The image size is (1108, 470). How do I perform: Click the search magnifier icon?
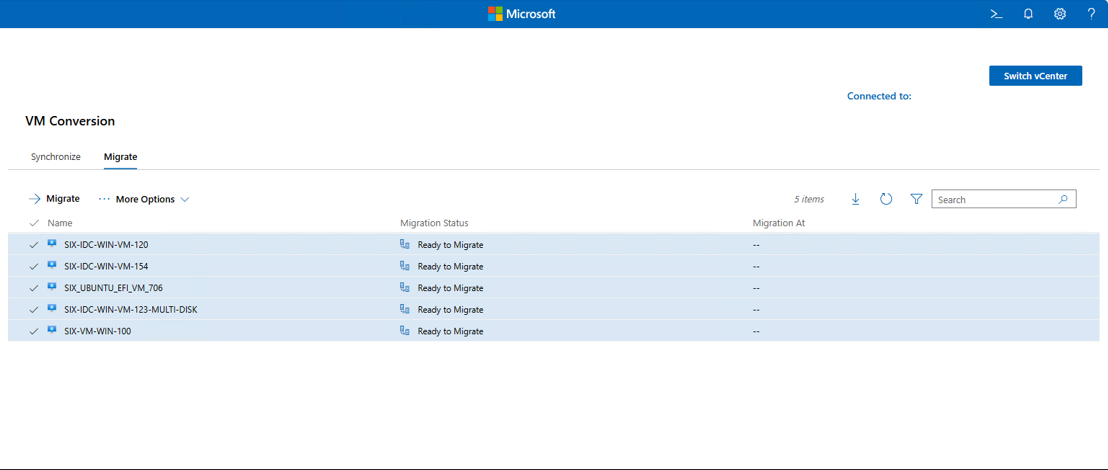point(1063,199)
